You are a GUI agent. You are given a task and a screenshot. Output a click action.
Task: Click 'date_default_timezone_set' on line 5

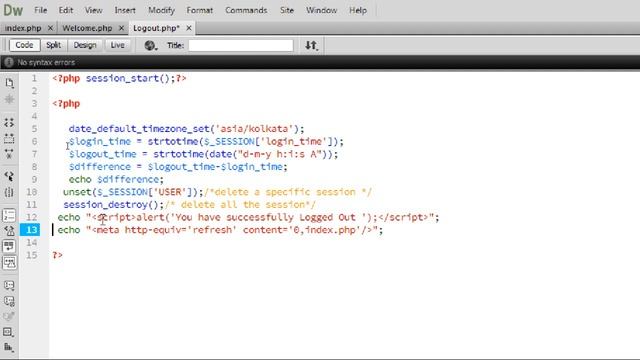pyautogui.click(x=139, y=129)
